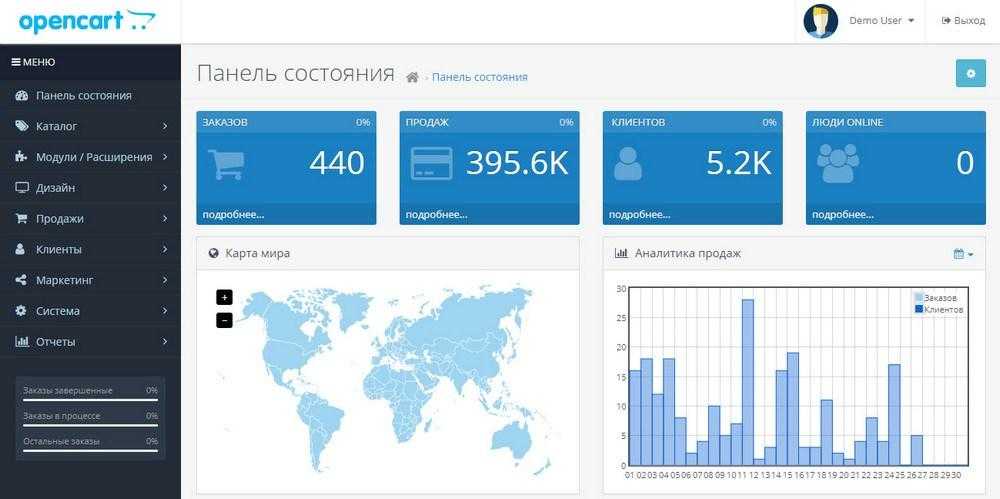Open dashboard settings gear button
The width and height of the screenshot is (1000, 499).
[970, 73]
